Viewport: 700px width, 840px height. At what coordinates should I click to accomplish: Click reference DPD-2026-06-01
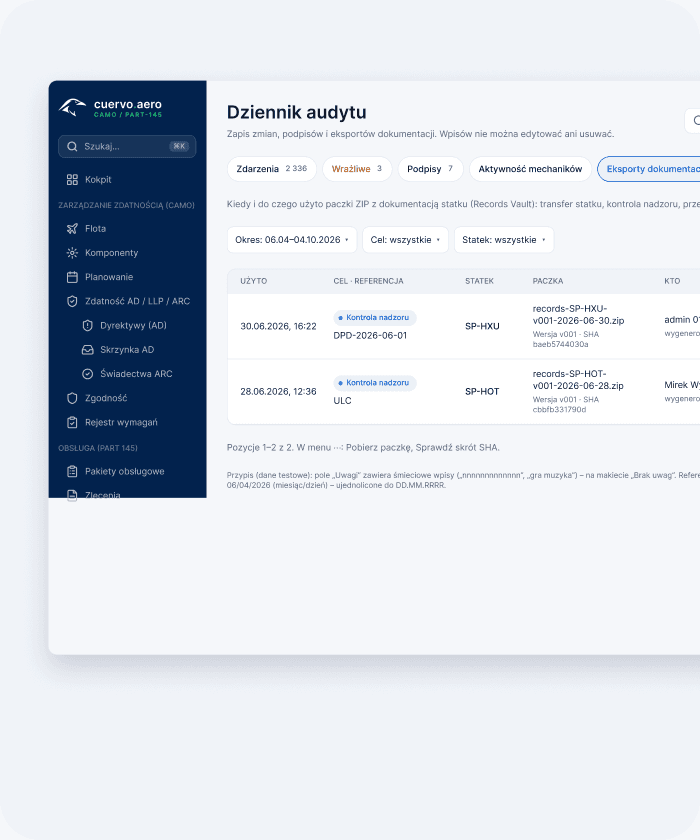(370, 335)
